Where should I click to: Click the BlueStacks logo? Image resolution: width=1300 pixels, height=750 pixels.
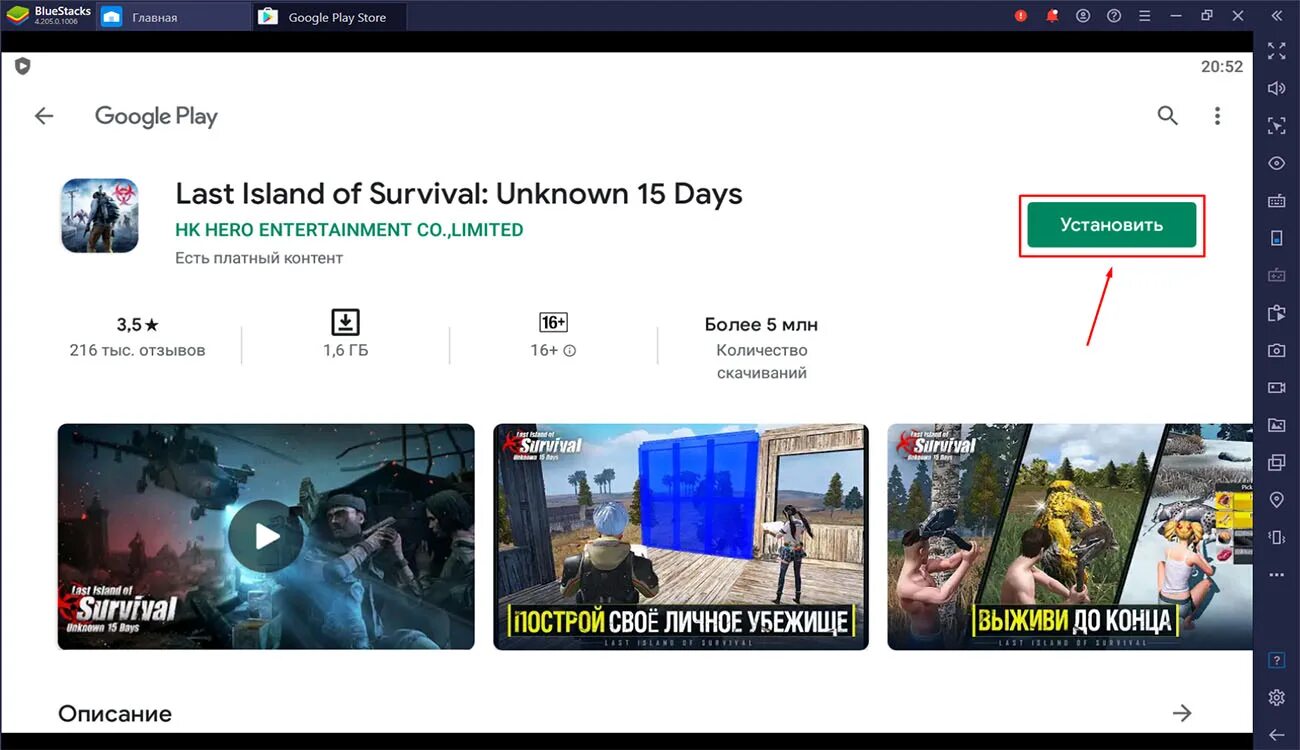click(x=17, y=15)
